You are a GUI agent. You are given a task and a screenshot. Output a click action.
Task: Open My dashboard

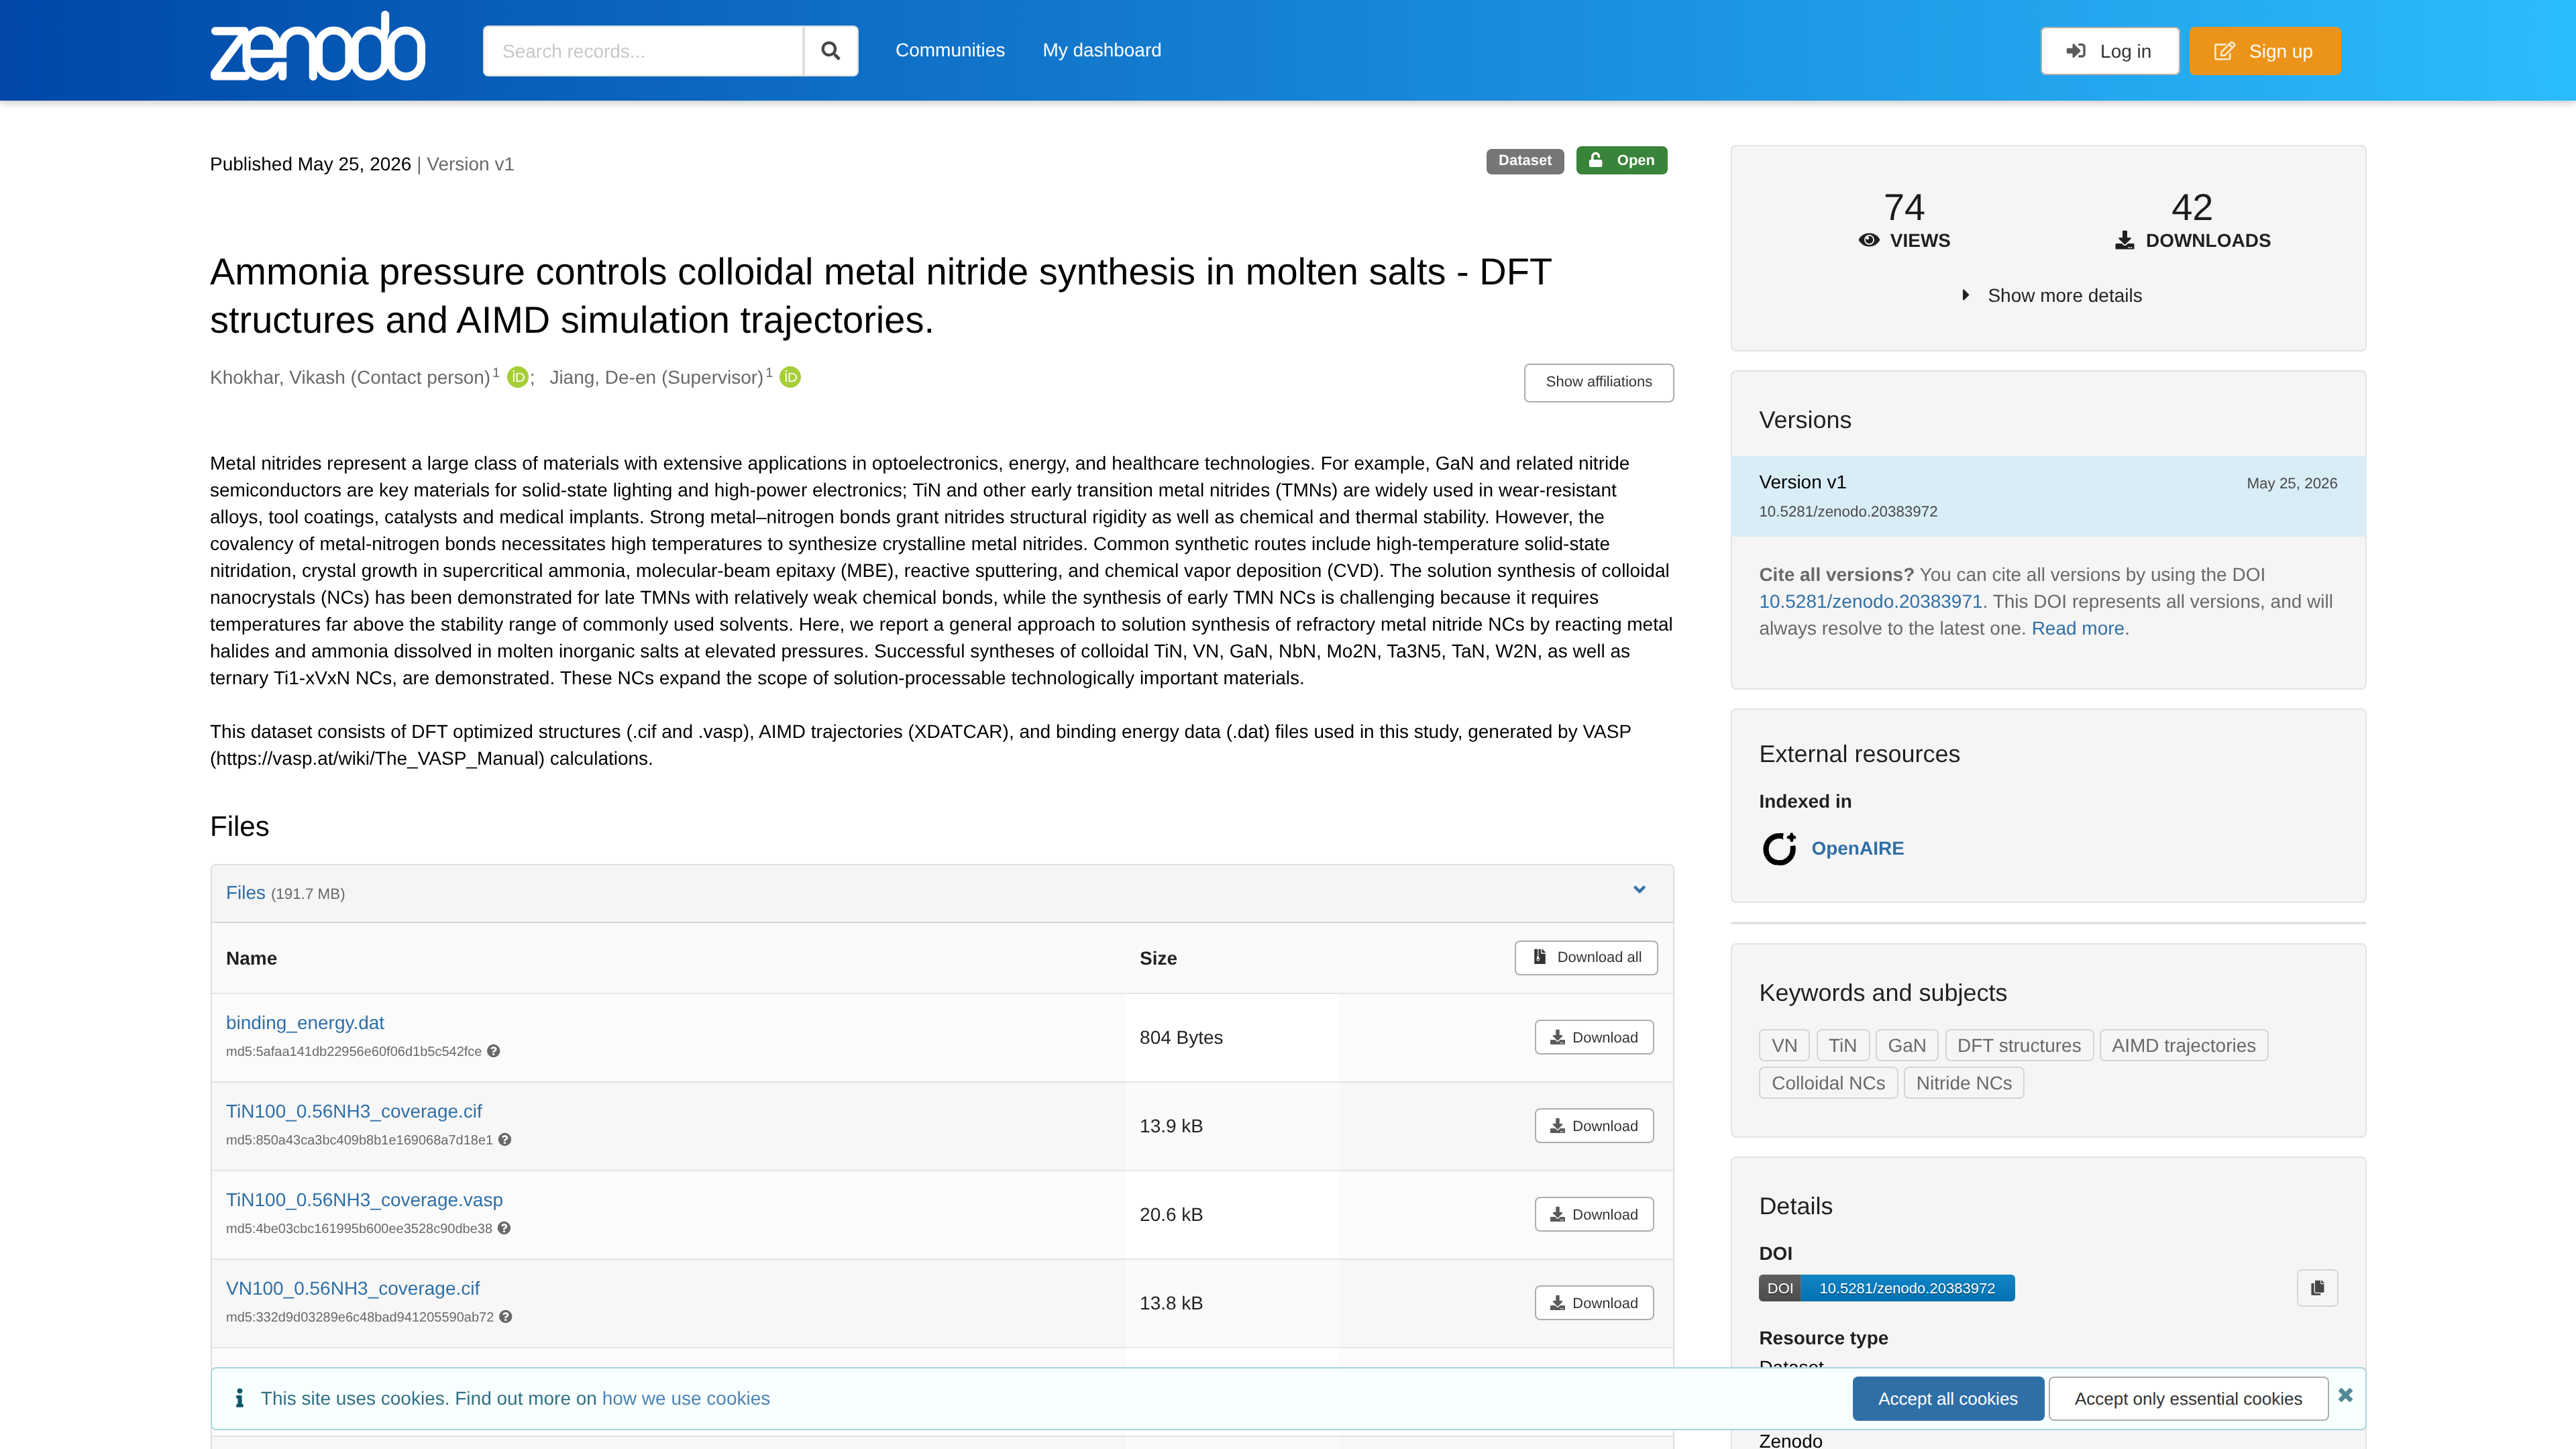tap(1102, 50)
